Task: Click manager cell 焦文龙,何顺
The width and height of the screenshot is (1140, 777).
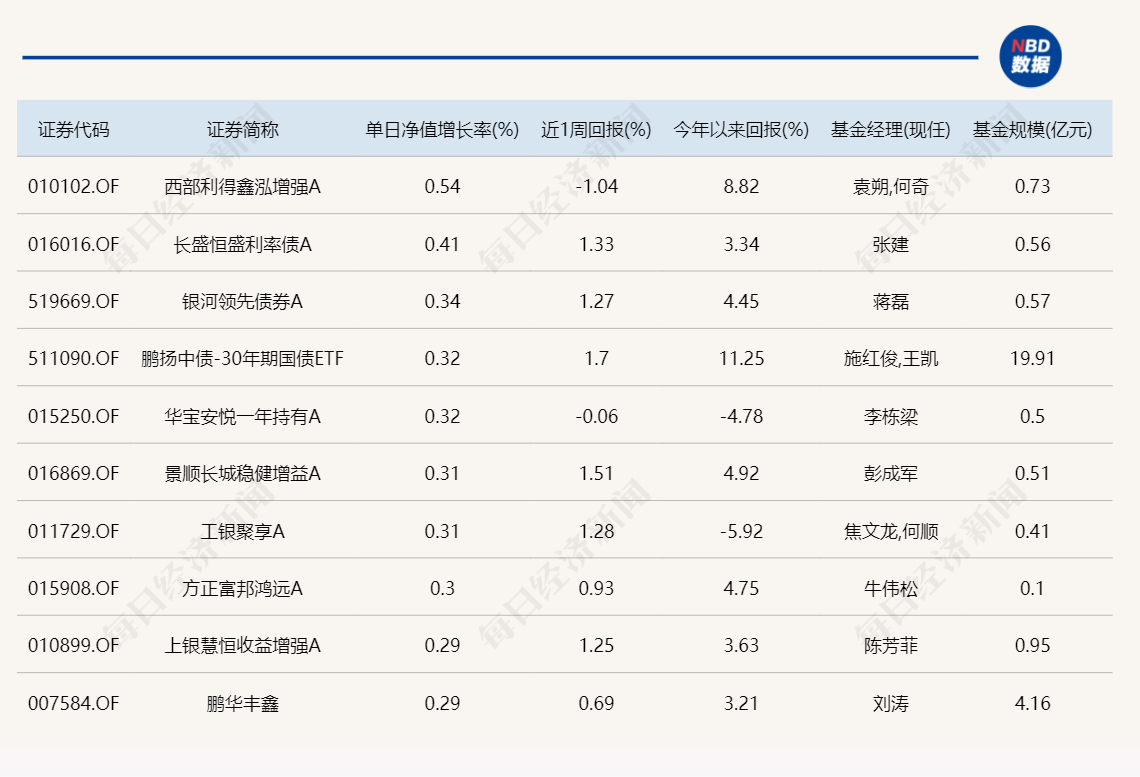Action: coord(891,531)
